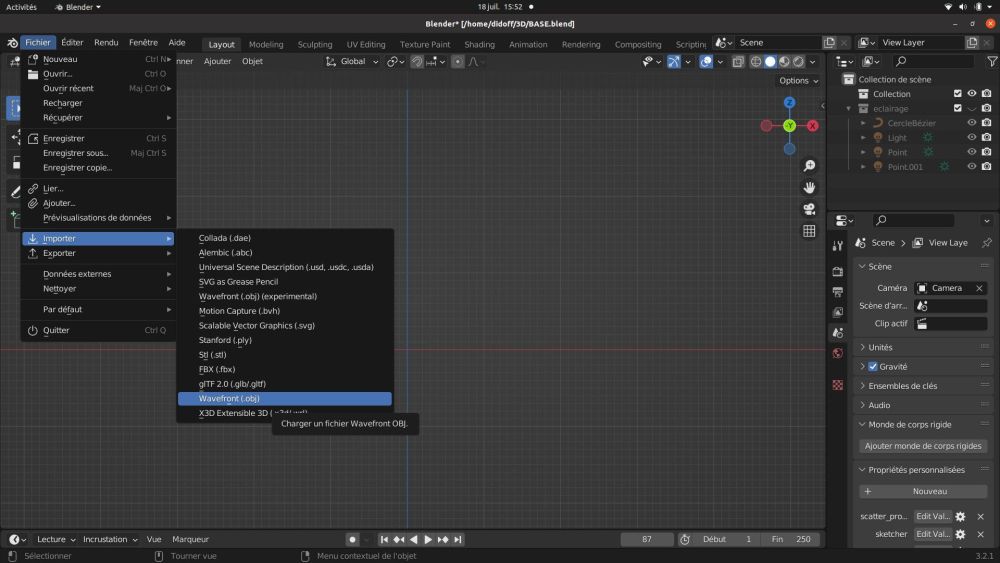This screenshot has width=1000, height=563.
Task: Uncheck the eclairage collection checkbox
Action: click(x=957, y=109)
